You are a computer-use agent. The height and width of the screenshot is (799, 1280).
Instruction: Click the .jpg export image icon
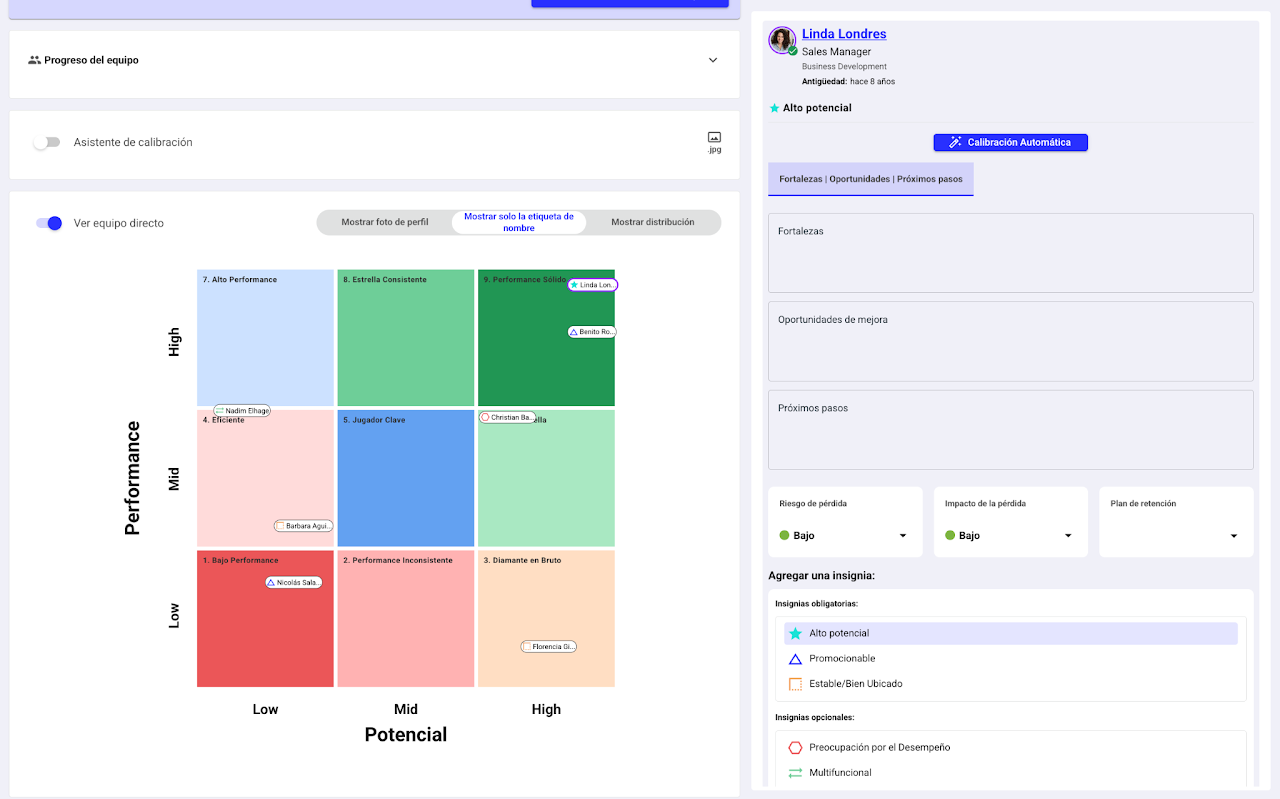tap(714, 138)
